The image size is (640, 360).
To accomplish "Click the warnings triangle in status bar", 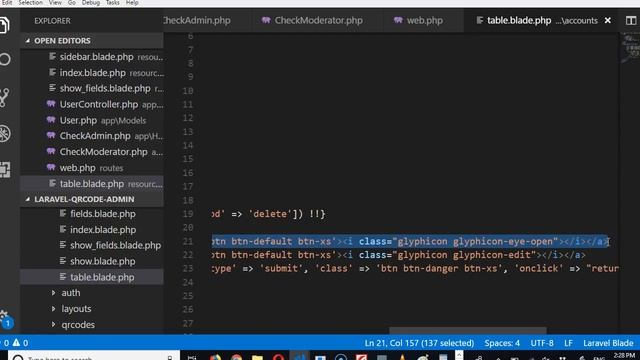I will point(16,343).
